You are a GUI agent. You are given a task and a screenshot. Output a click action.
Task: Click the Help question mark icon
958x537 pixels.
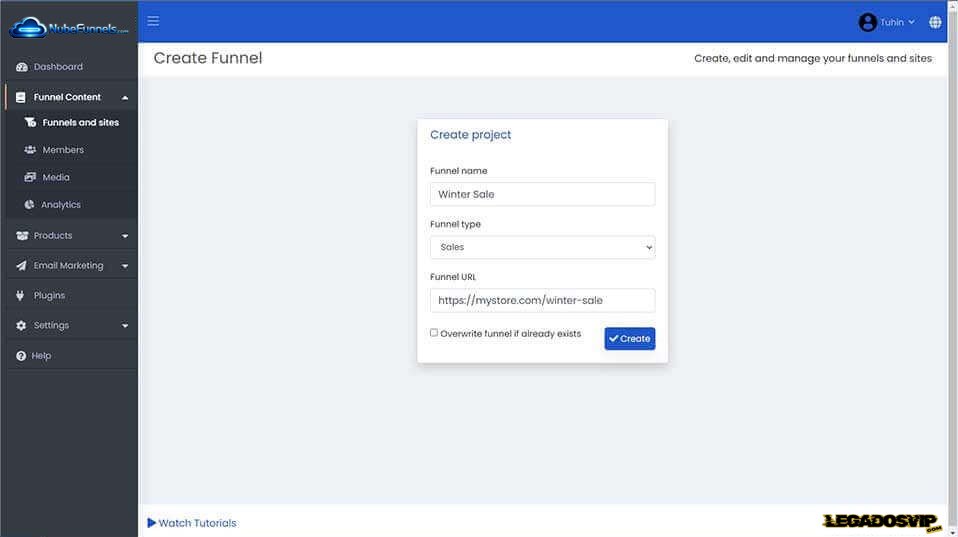[x=21, y=356]
